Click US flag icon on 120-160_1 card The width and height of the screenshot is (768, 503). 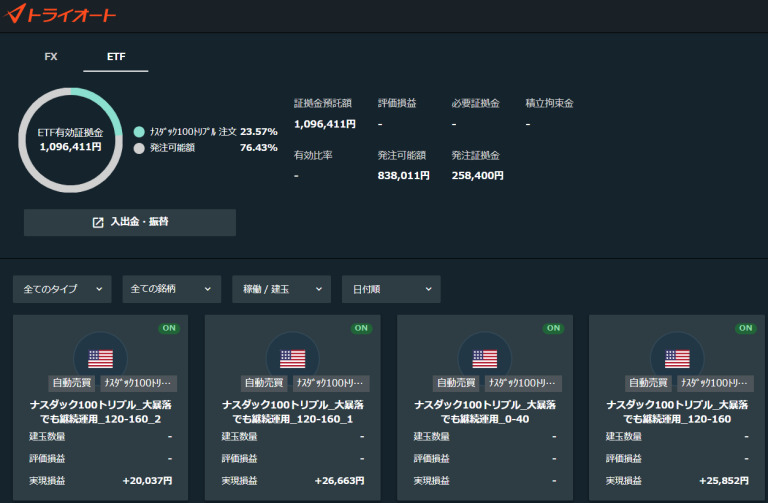point(292,359)
